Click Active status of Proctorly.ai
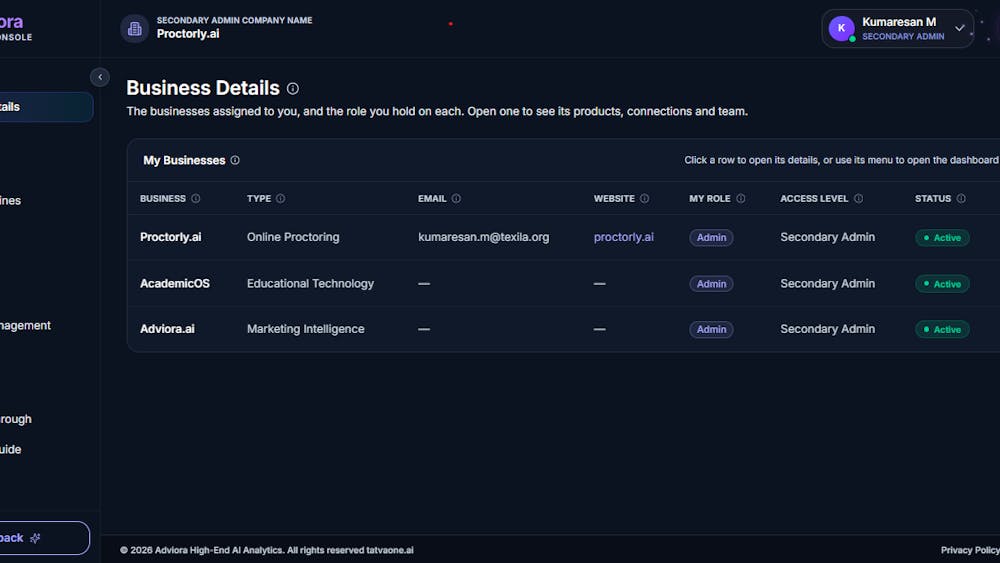This screenshot has height=563, width=1000. pos(942,237)
